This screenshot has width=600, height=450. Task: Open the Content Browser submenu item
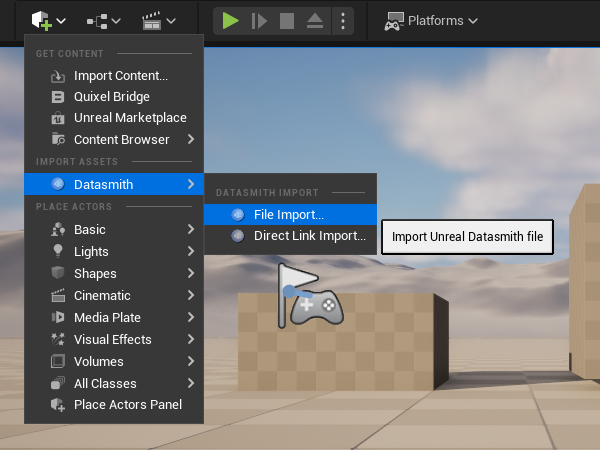[x=114, y=140]
